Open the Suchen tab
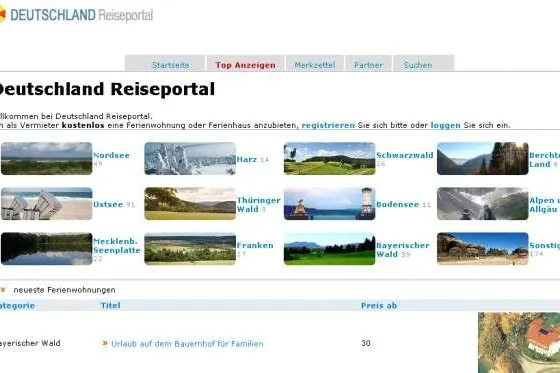 pyautogui.click(x=418, y=65)
